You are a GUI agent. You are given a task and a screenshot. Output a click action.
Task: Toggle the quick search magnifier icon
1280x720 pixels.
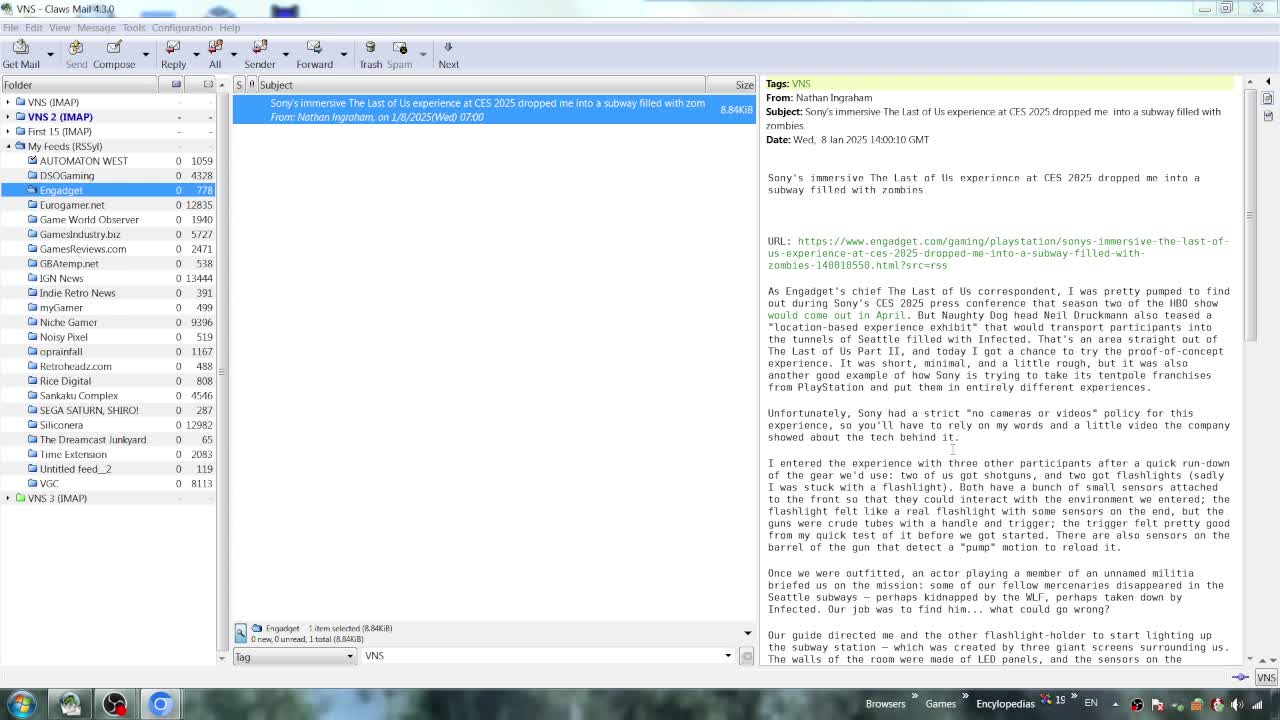point(241,633)
